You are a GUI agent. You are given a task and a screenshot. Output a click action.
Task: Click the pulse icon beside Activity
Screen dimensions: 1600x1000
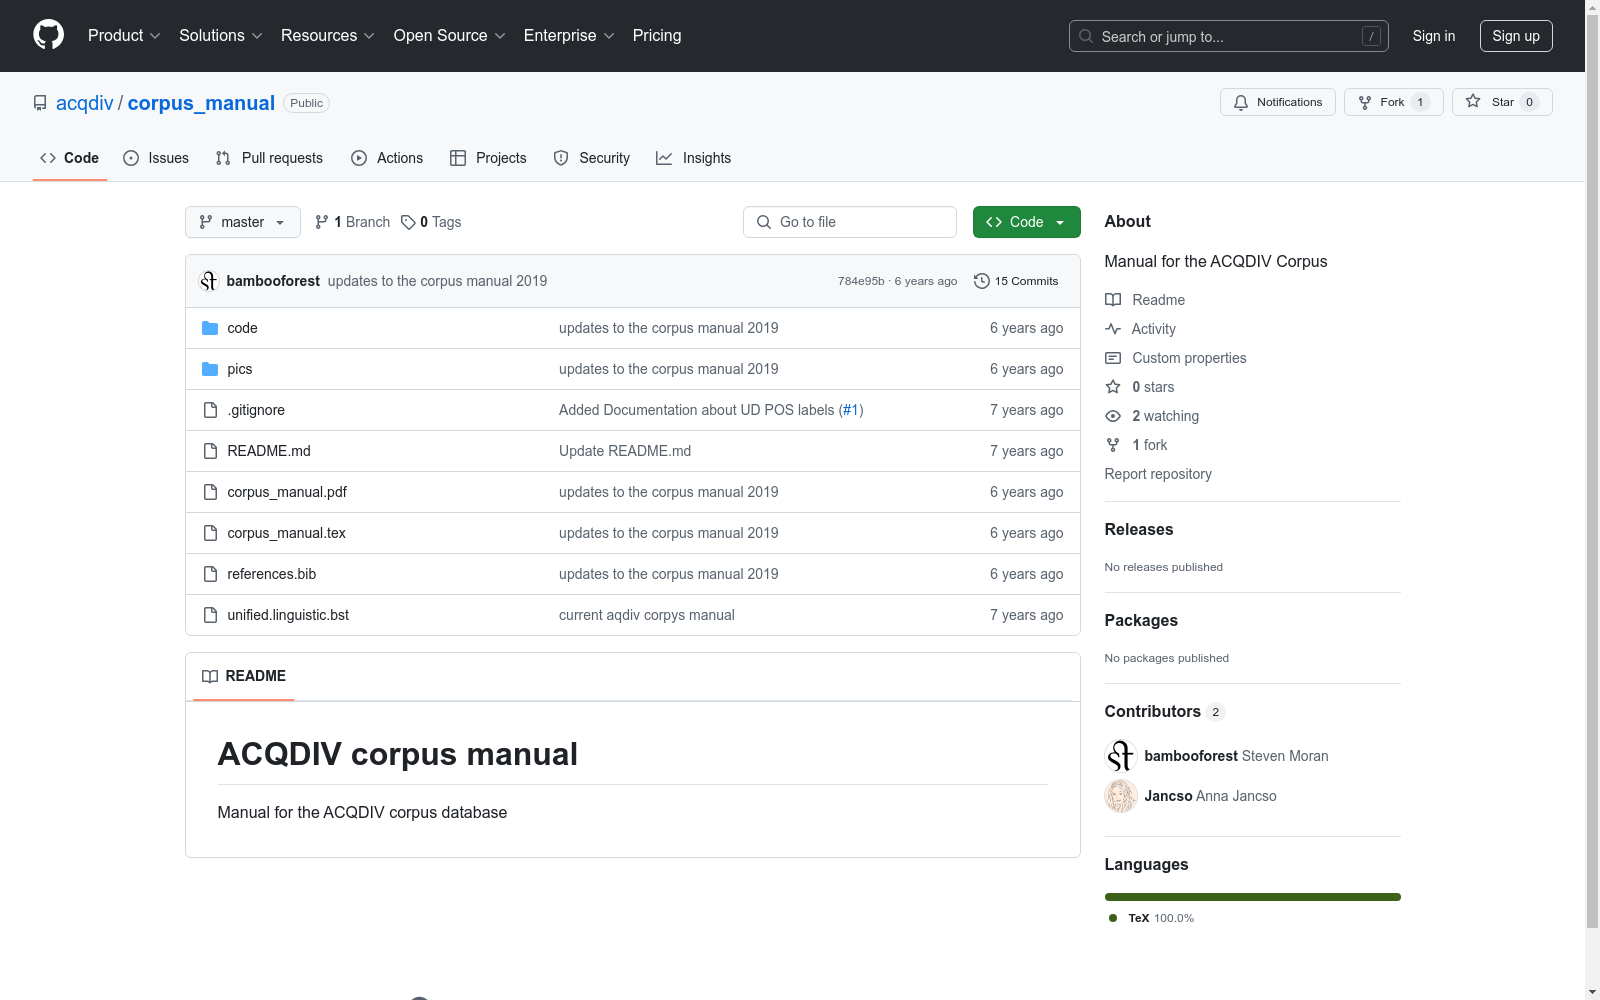coord(1113,329)
